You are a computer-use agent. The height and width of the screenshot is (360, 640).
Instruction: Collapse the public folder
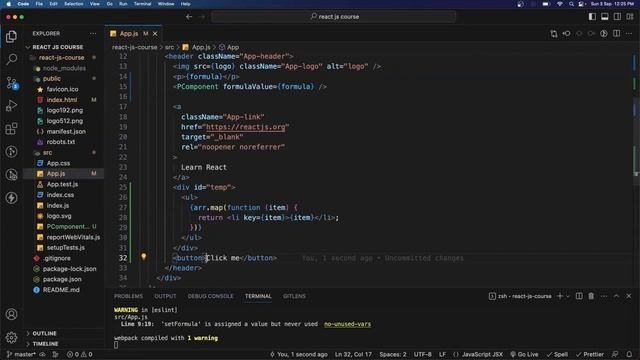[52, 78]
